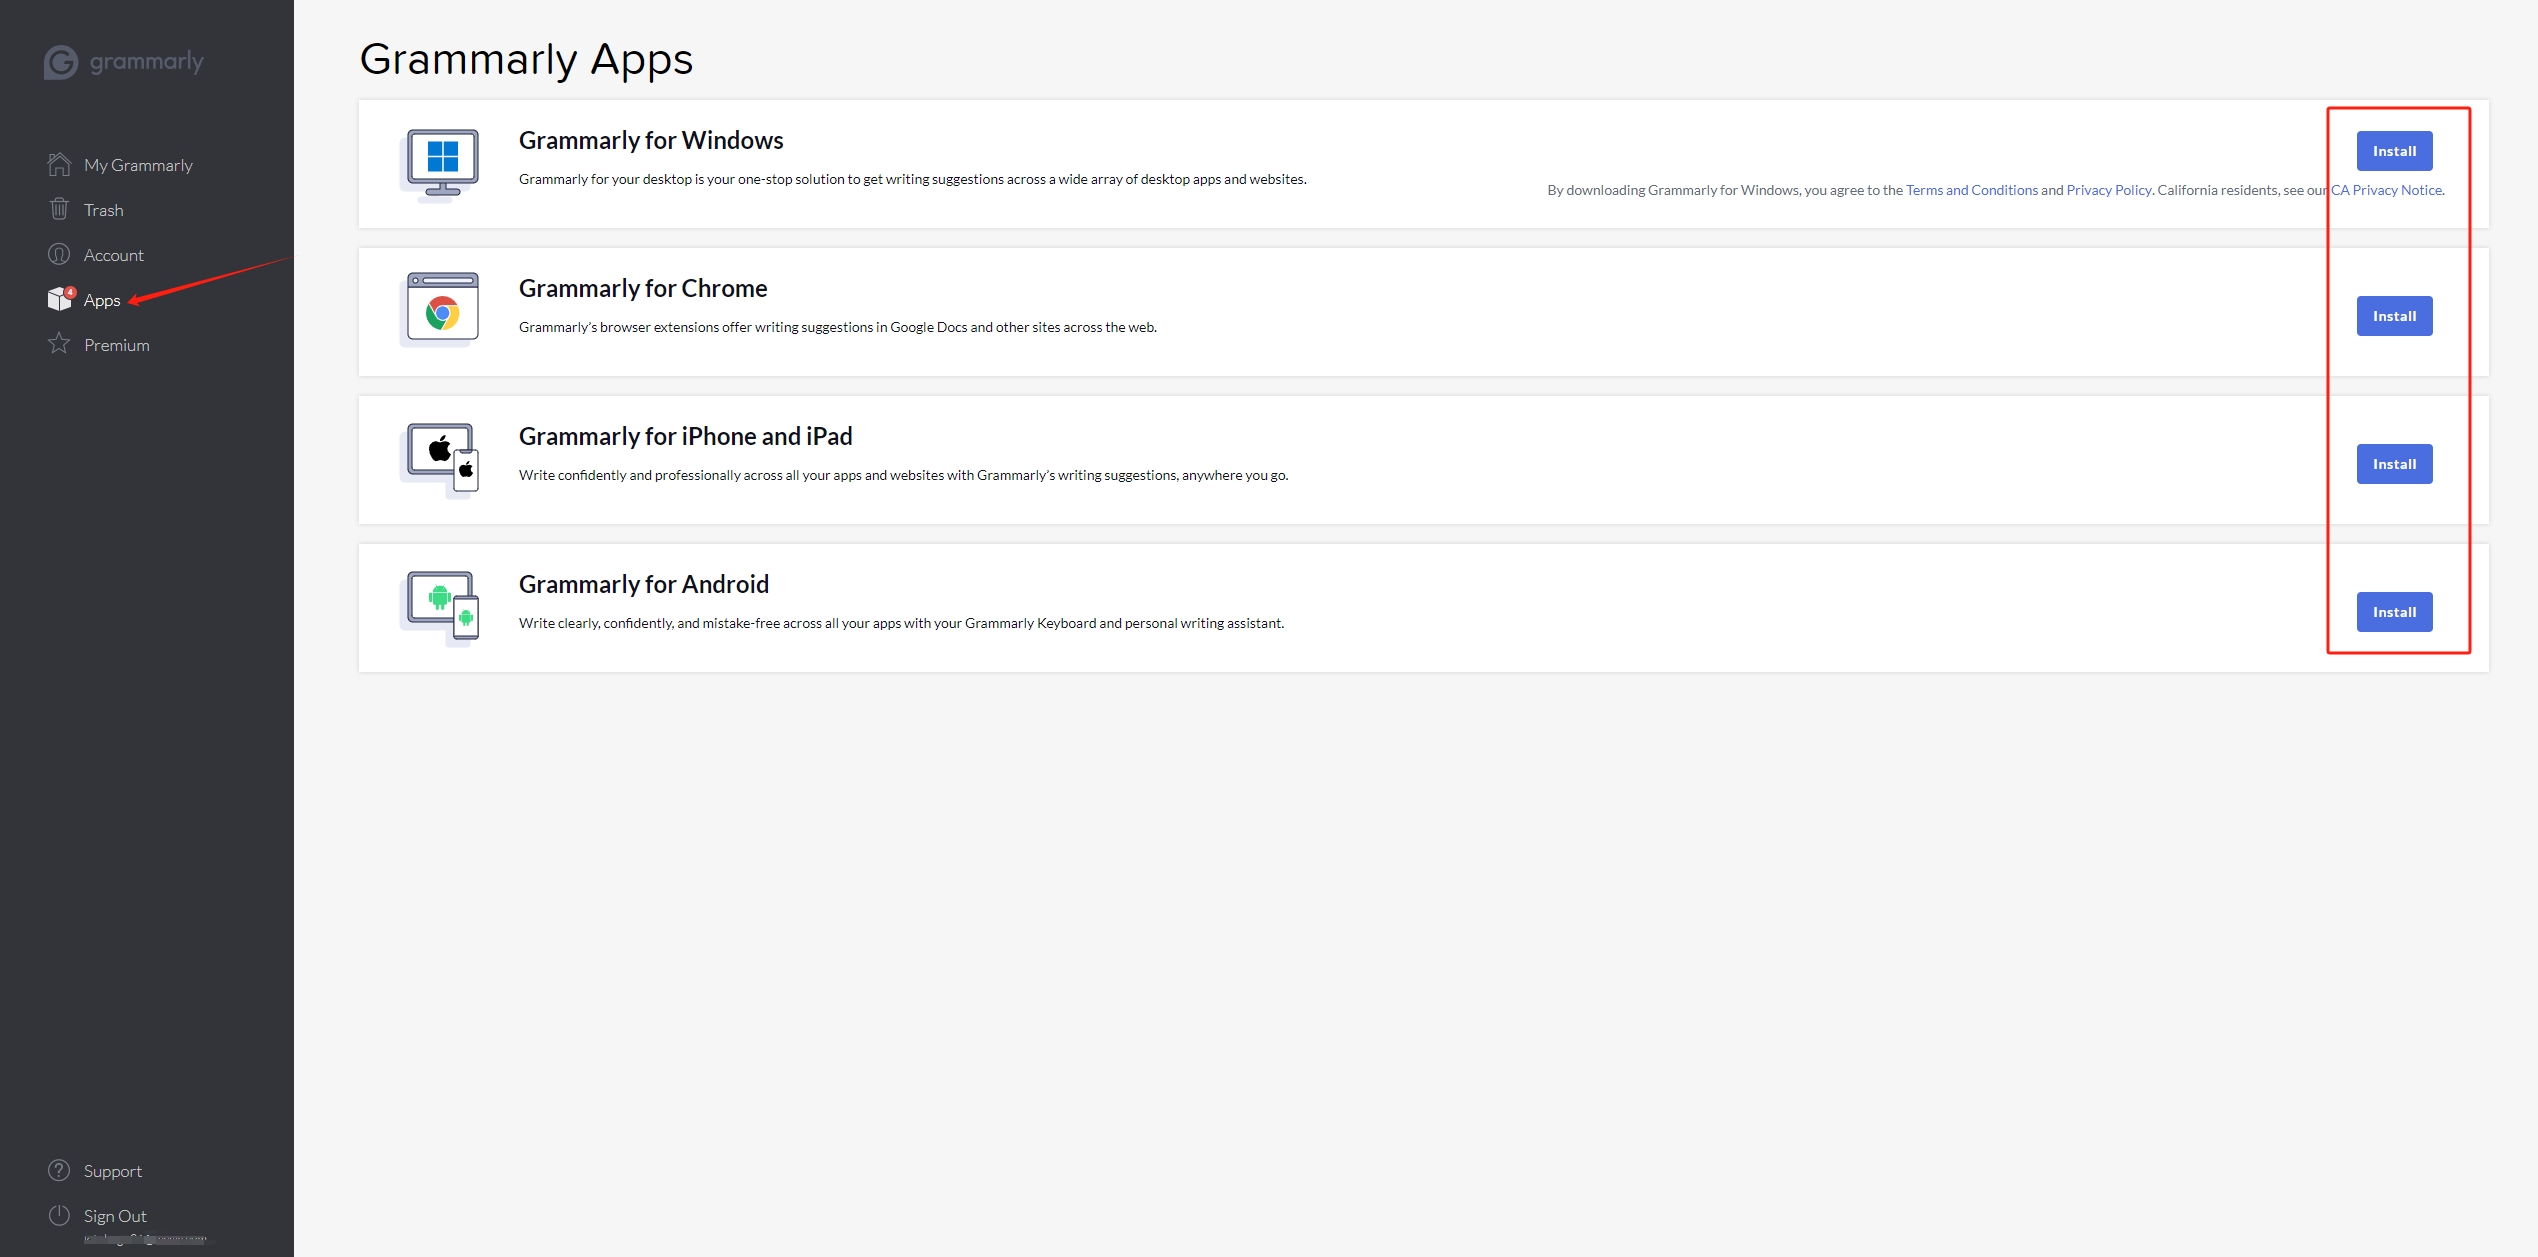Open the Privacy Policy link

click(2108, 190)
